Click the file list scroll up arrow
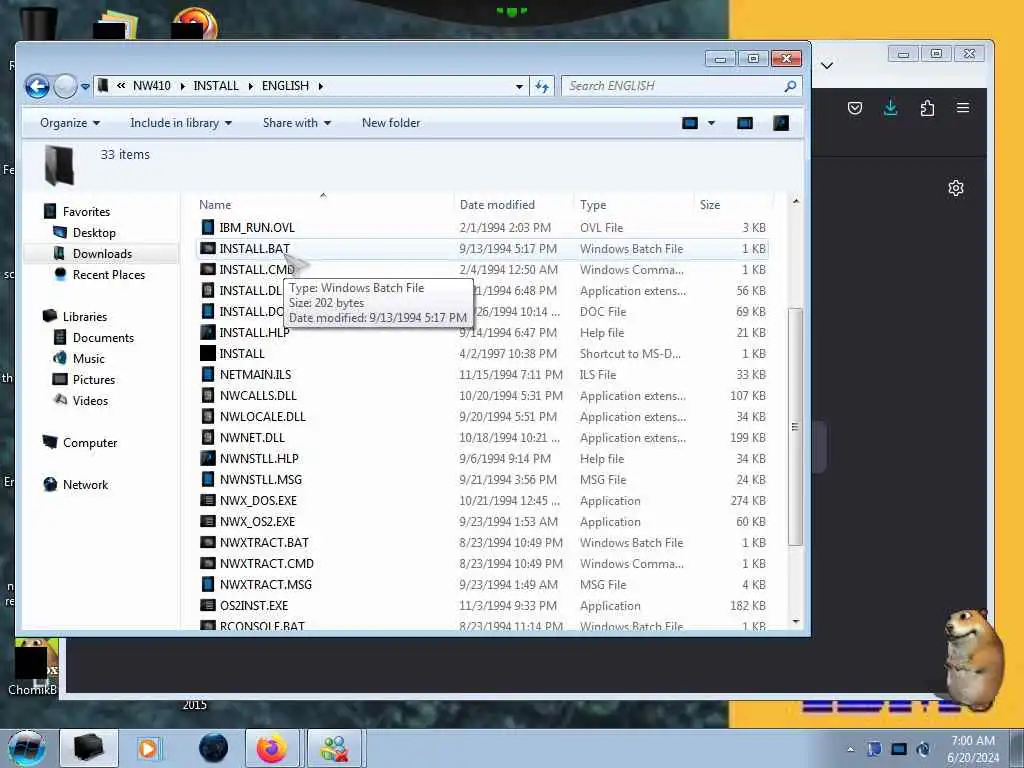The image size is (1024, 768). point(795,202)
